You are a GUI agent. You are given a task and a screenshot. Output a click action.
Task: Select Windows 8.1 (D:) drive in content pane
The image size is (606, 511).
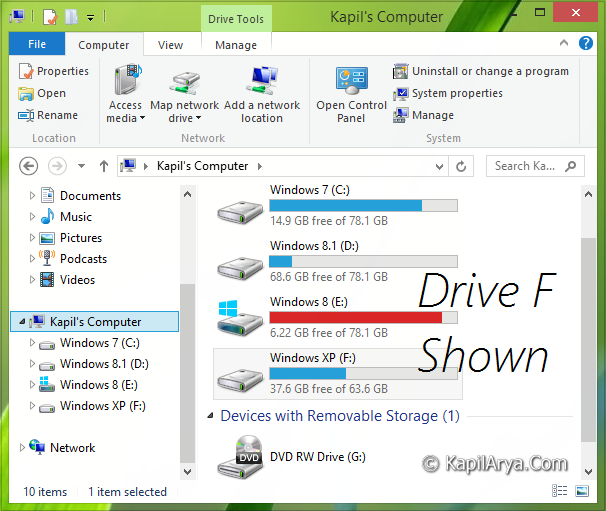point(337,262)
